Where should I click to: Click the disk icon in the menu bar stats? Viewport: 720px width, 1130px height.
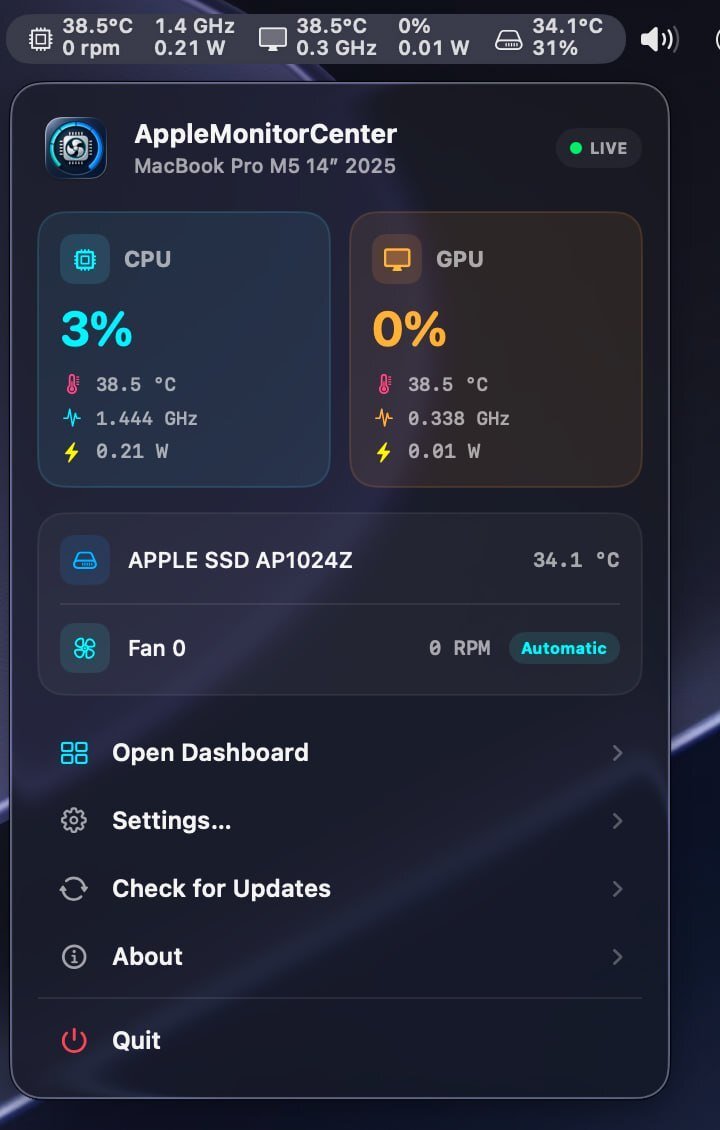509,40
